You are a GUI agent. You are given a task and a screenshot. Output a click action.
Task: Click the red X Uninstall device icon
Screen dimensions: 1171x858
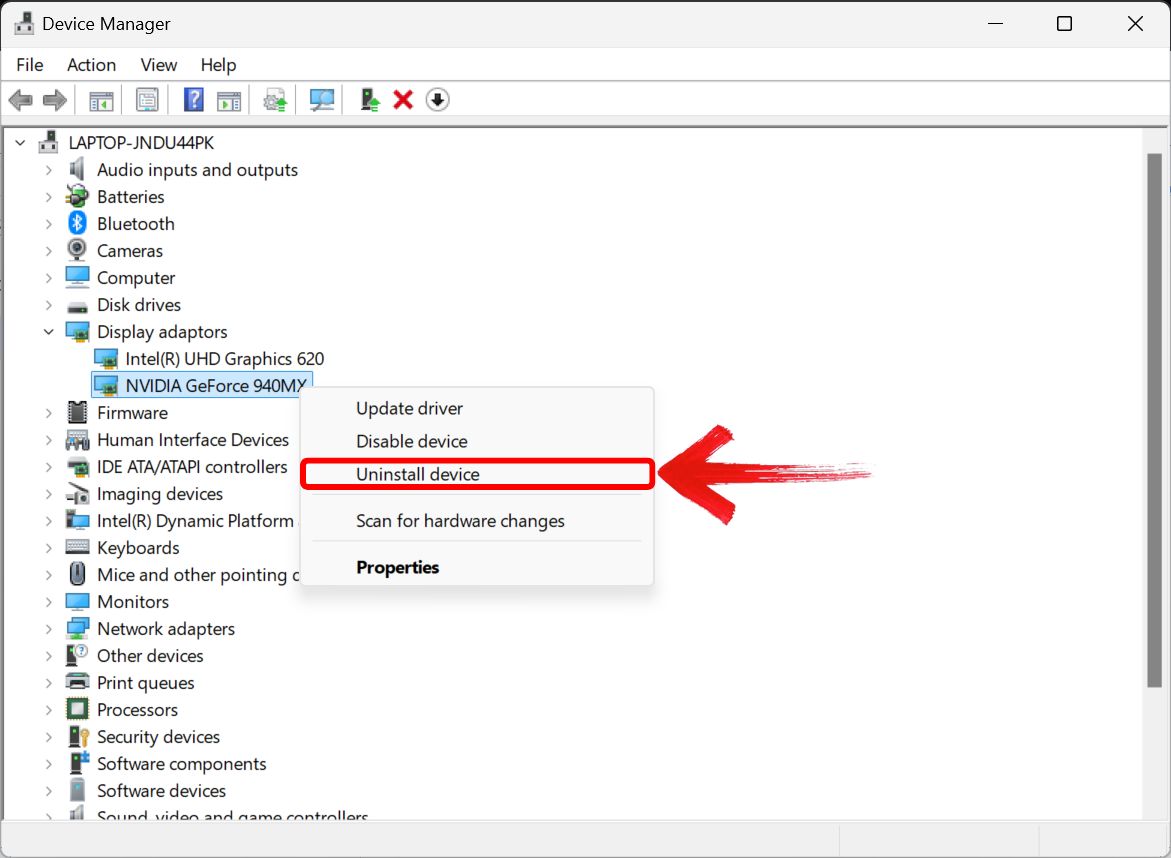click(403, 100)
